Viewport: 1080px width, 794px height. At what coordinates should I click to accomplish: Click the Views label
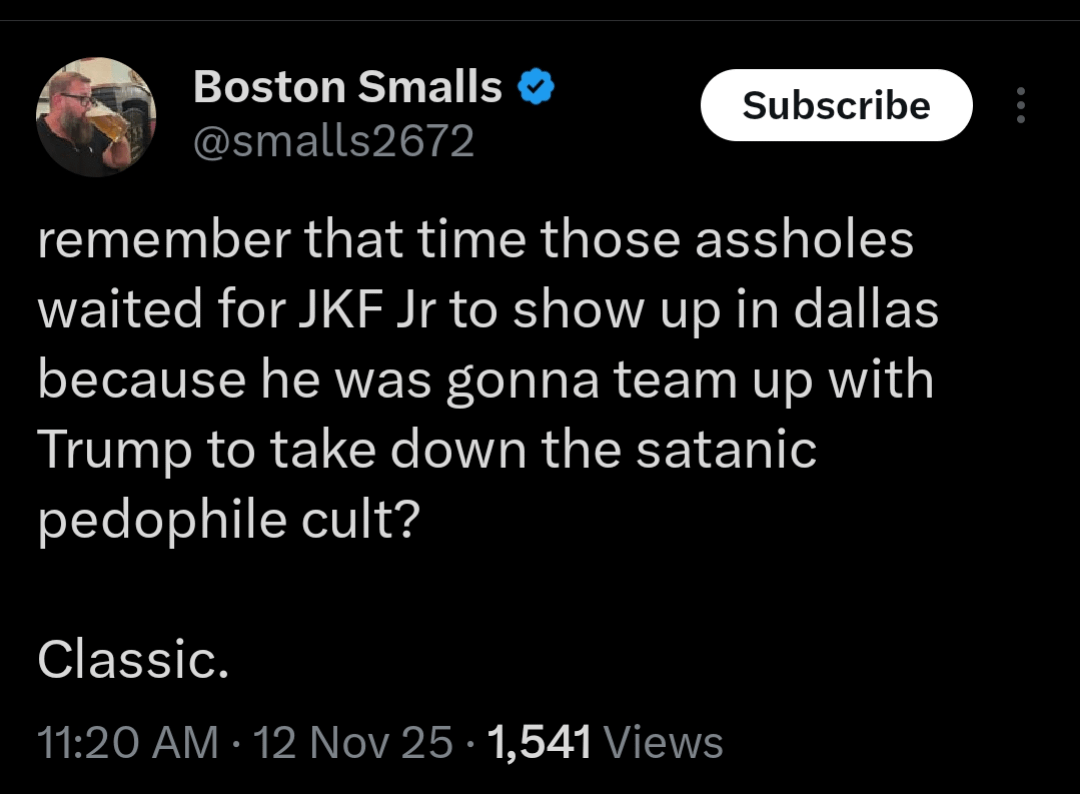(664, 742)
